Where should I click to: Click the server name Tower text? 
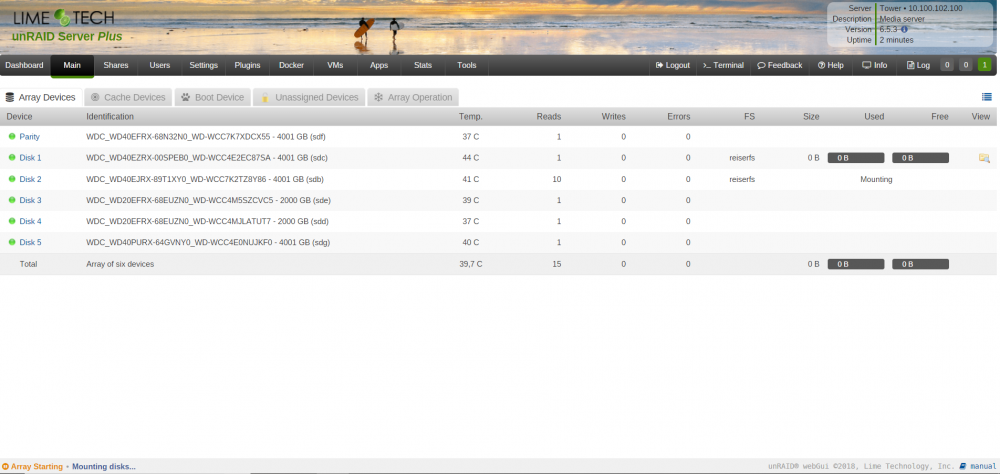[890, 8]
